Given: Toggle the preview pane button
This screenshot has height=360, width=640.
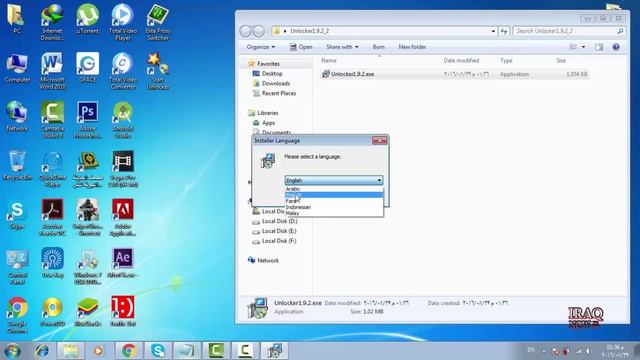Looking at the screenshot, I should coord(599,47).
